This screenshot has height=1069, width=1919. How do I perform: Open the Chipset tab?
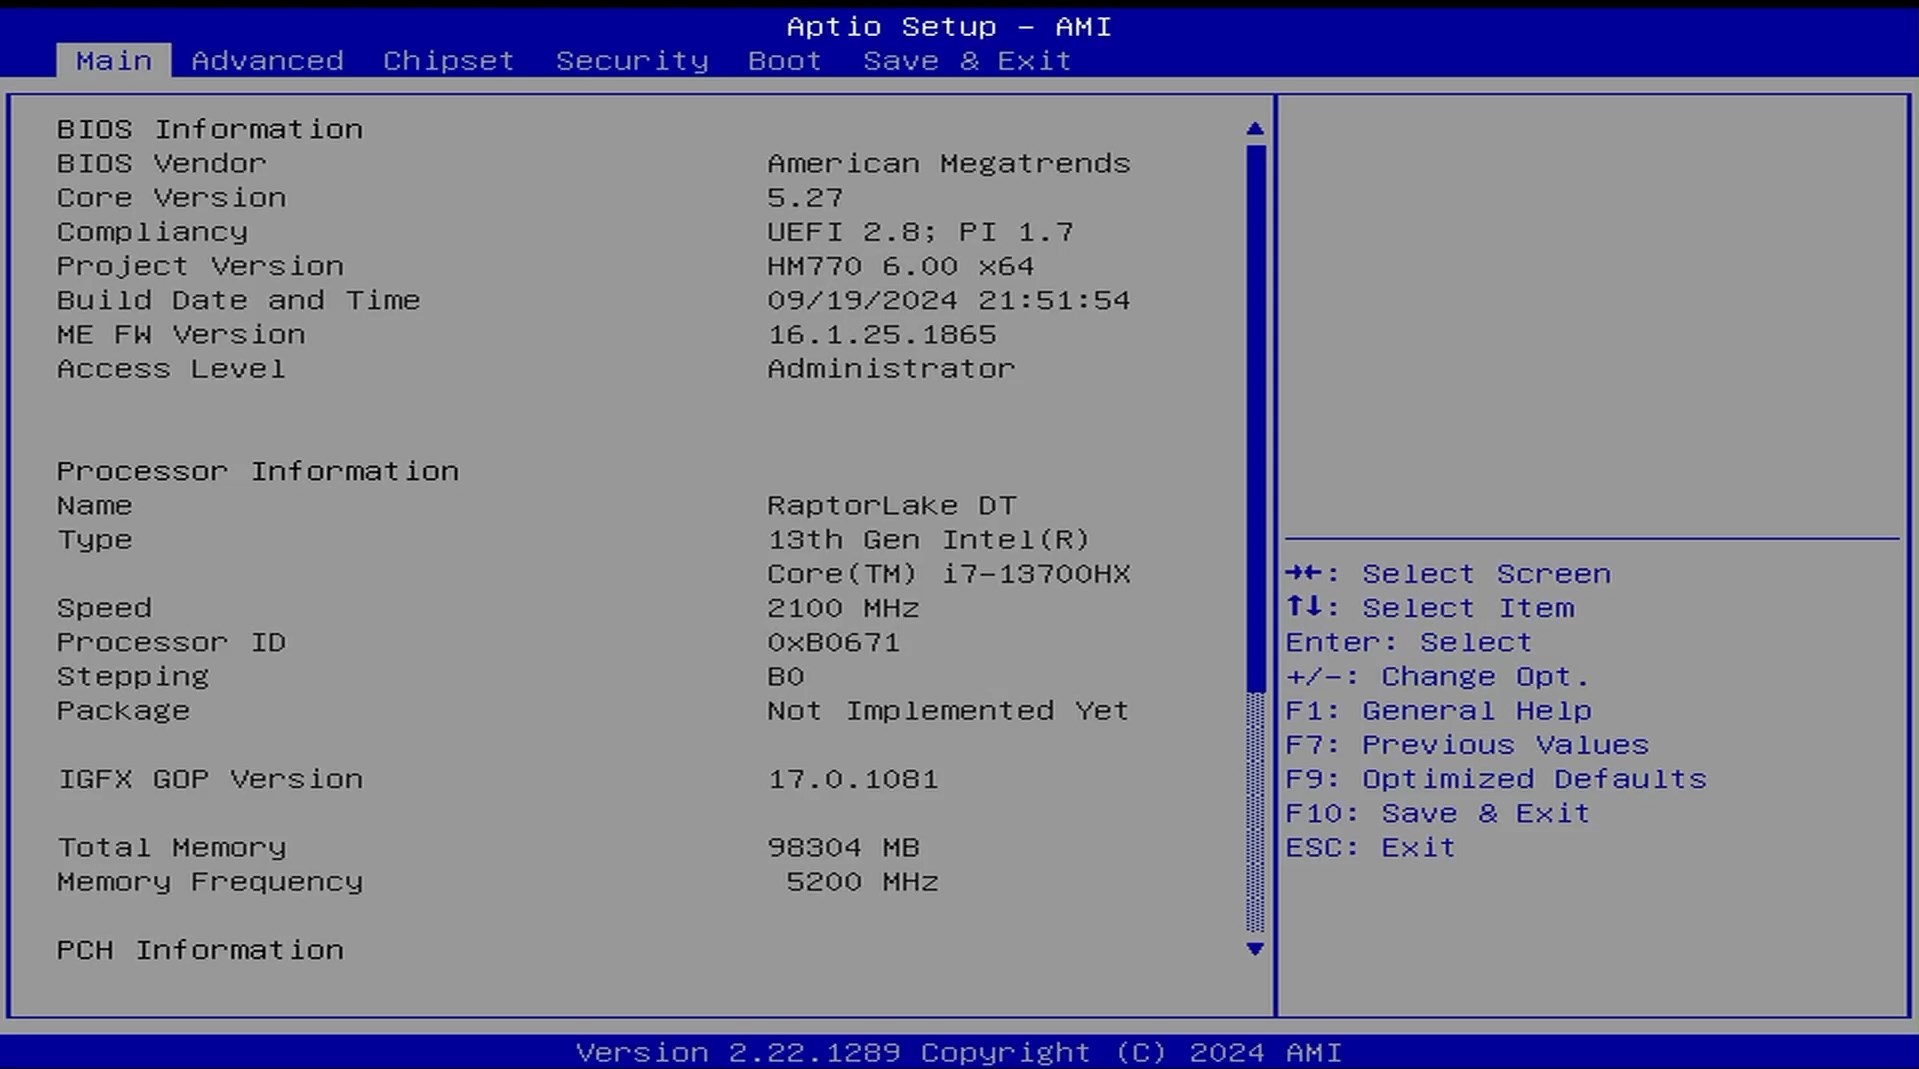coord(448,61)
